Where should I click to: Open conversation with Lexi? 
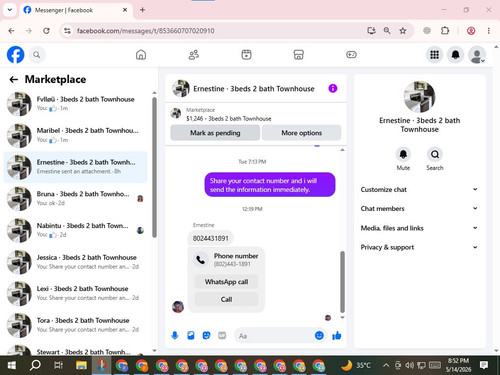(75, 293)
